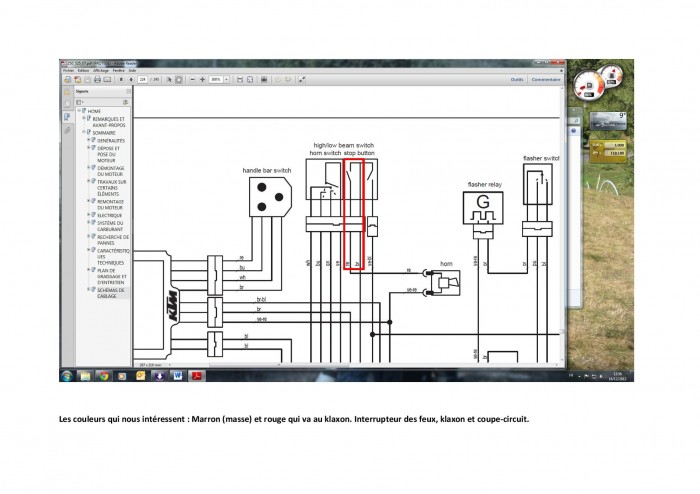
Task: Open the Outils pane
Action: click(x=517, y=79)
